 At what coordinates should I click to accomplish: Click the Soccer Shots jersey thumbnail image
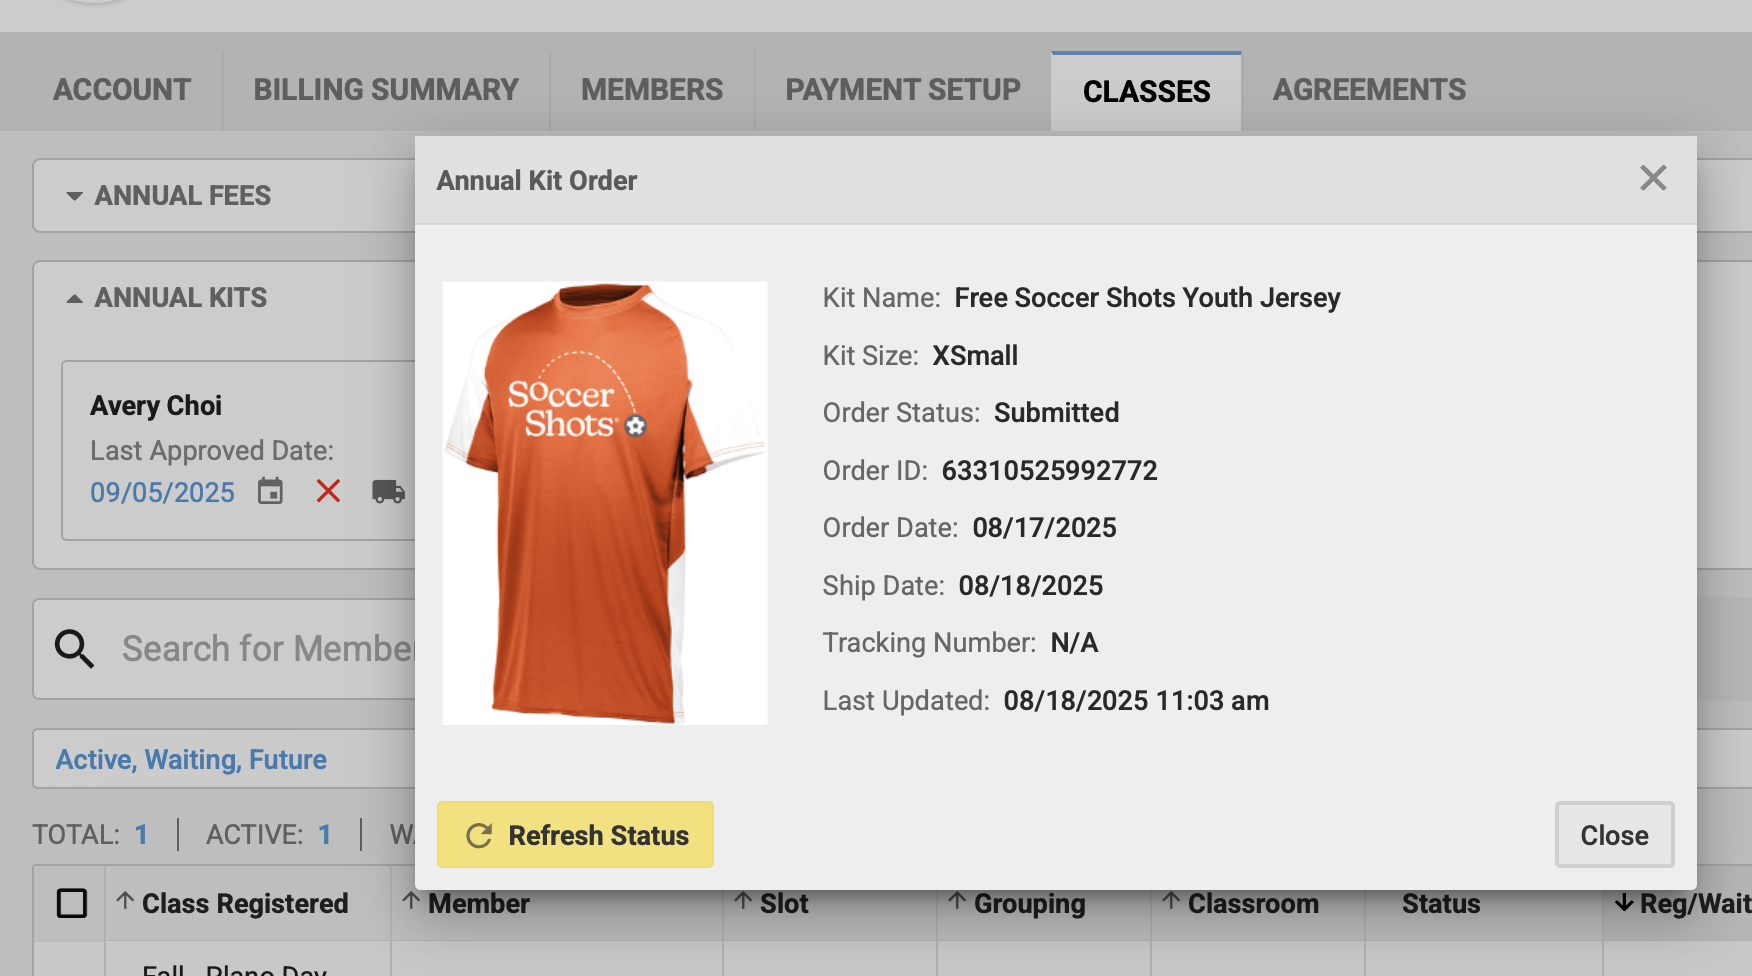click(604, 503)
